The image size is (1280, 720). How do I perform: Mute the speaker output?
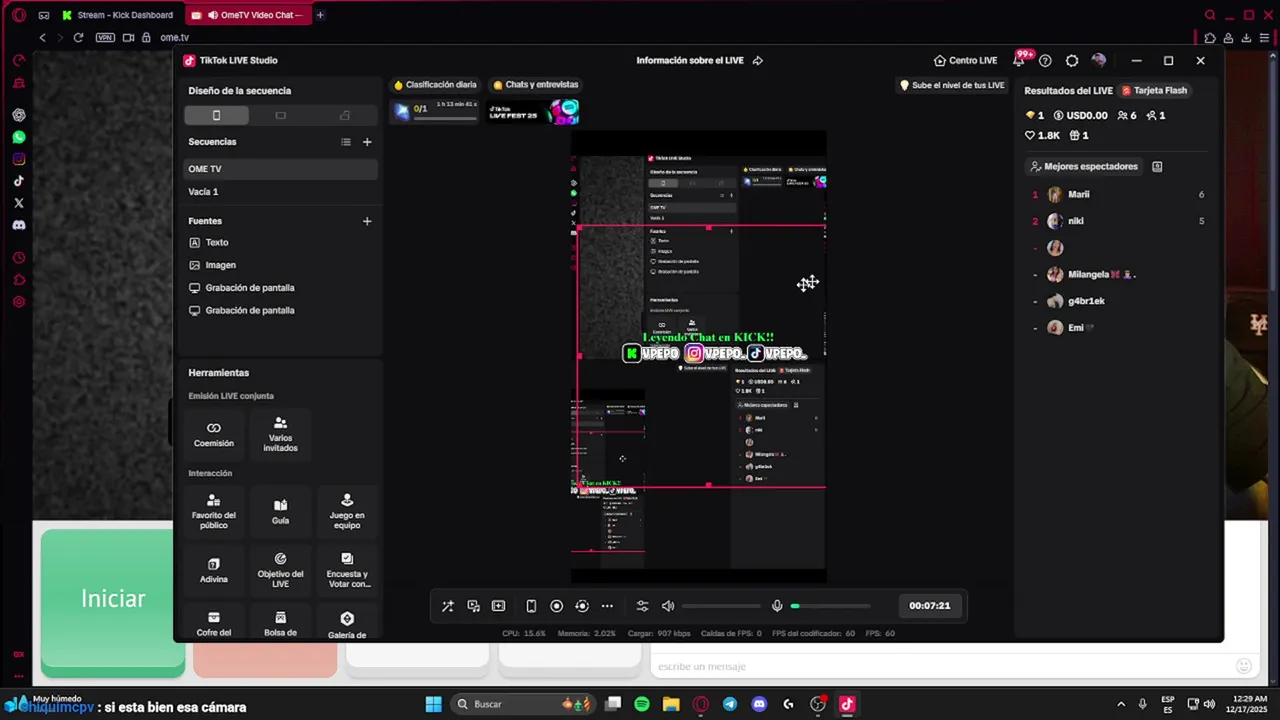click(x=668, y=606)
